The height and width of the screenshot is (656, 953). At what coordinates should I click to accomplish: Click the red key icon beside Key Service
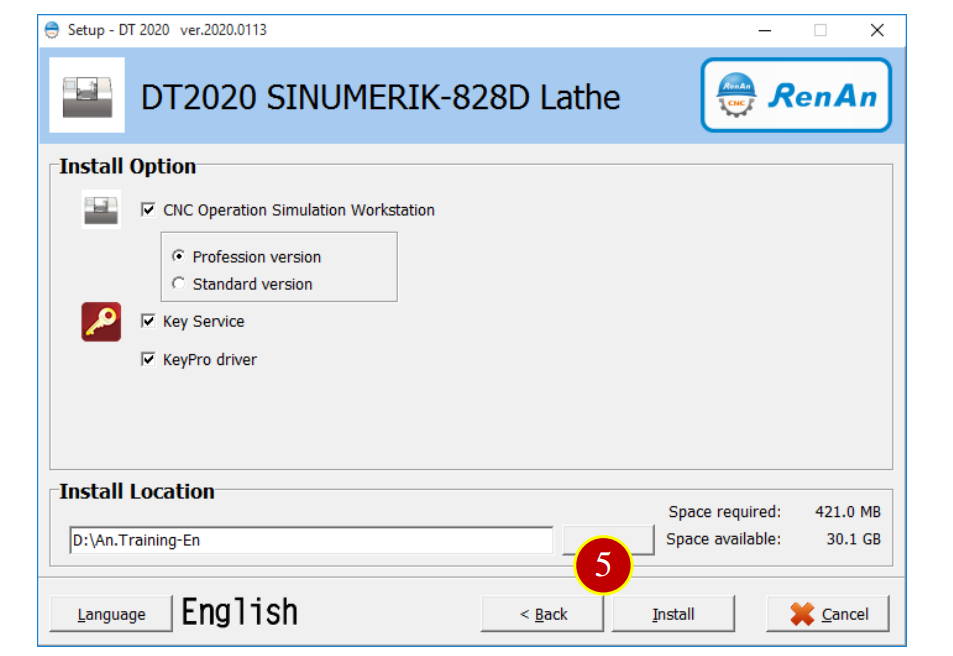click(x=101, y=322)
